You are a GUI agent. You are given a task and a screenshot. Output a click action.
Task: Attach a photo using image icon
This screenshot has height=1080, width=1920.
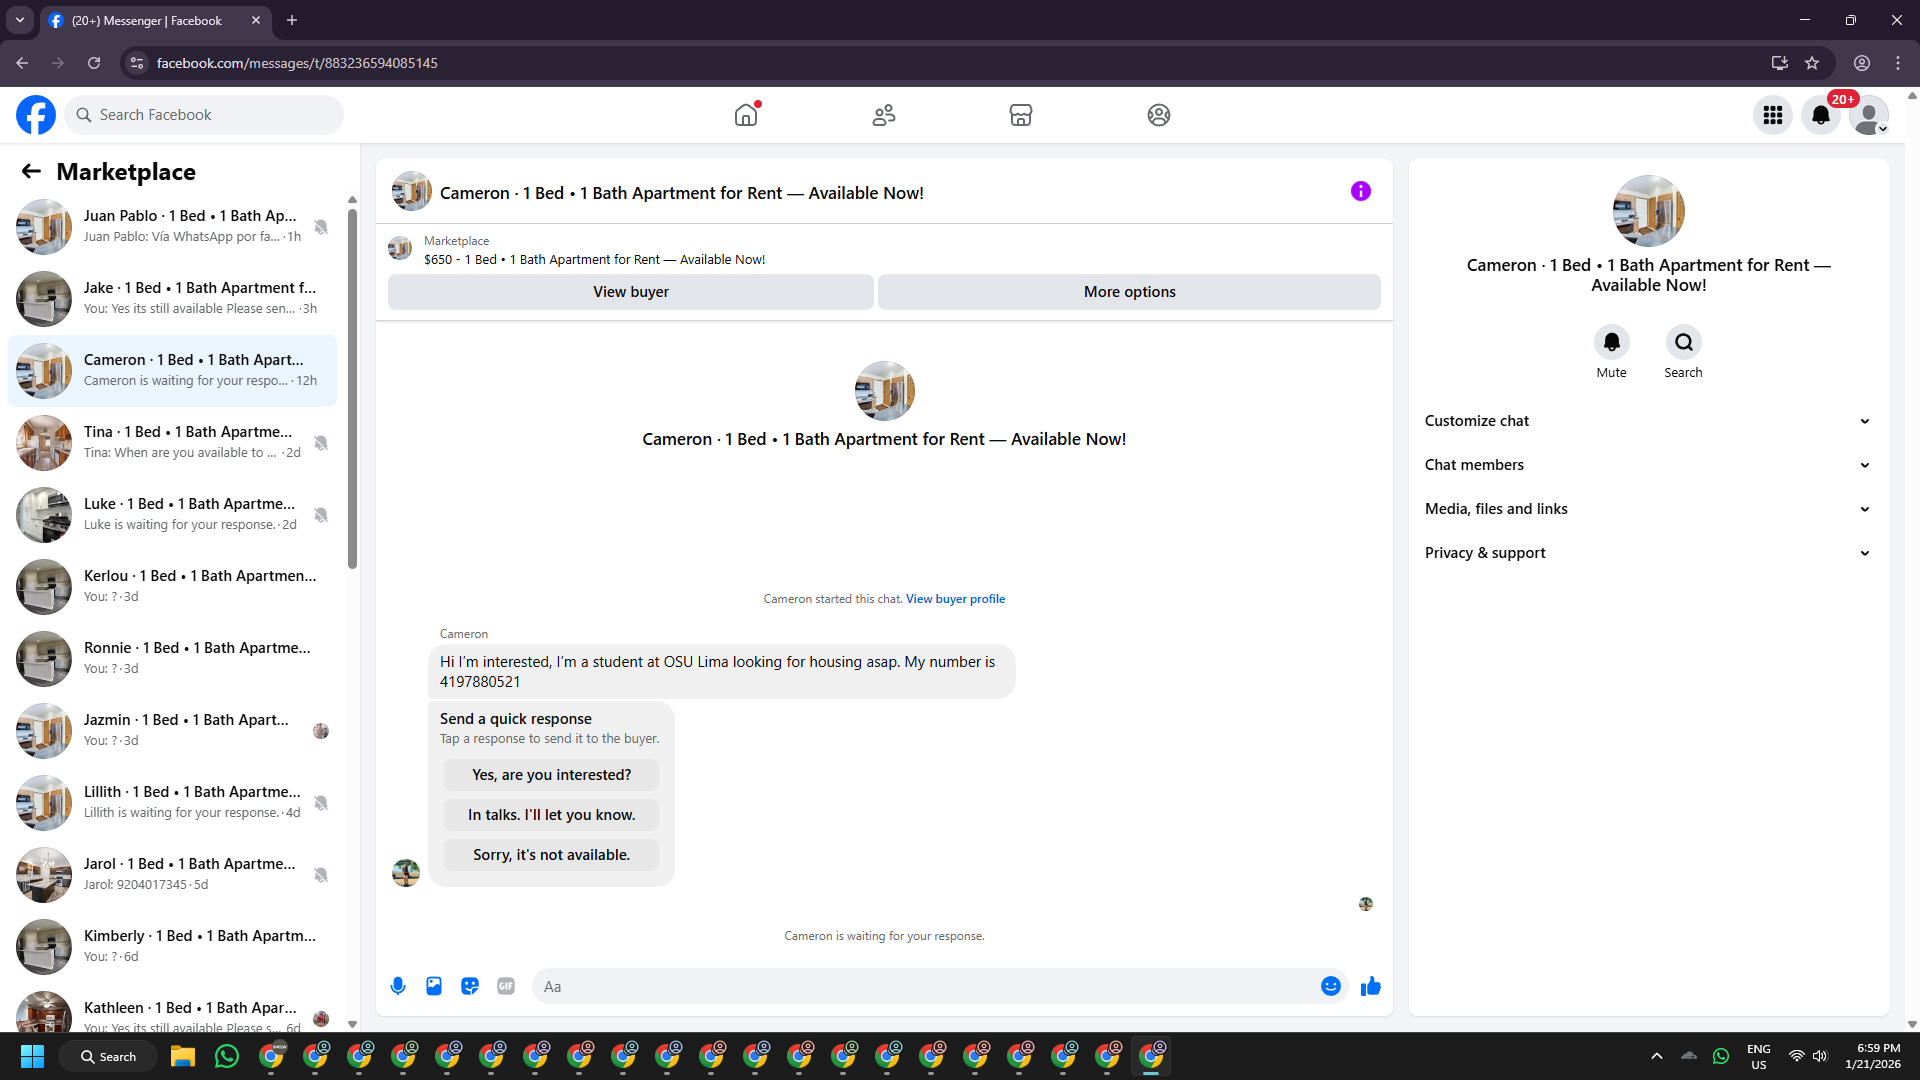click(x=434, y=986)
